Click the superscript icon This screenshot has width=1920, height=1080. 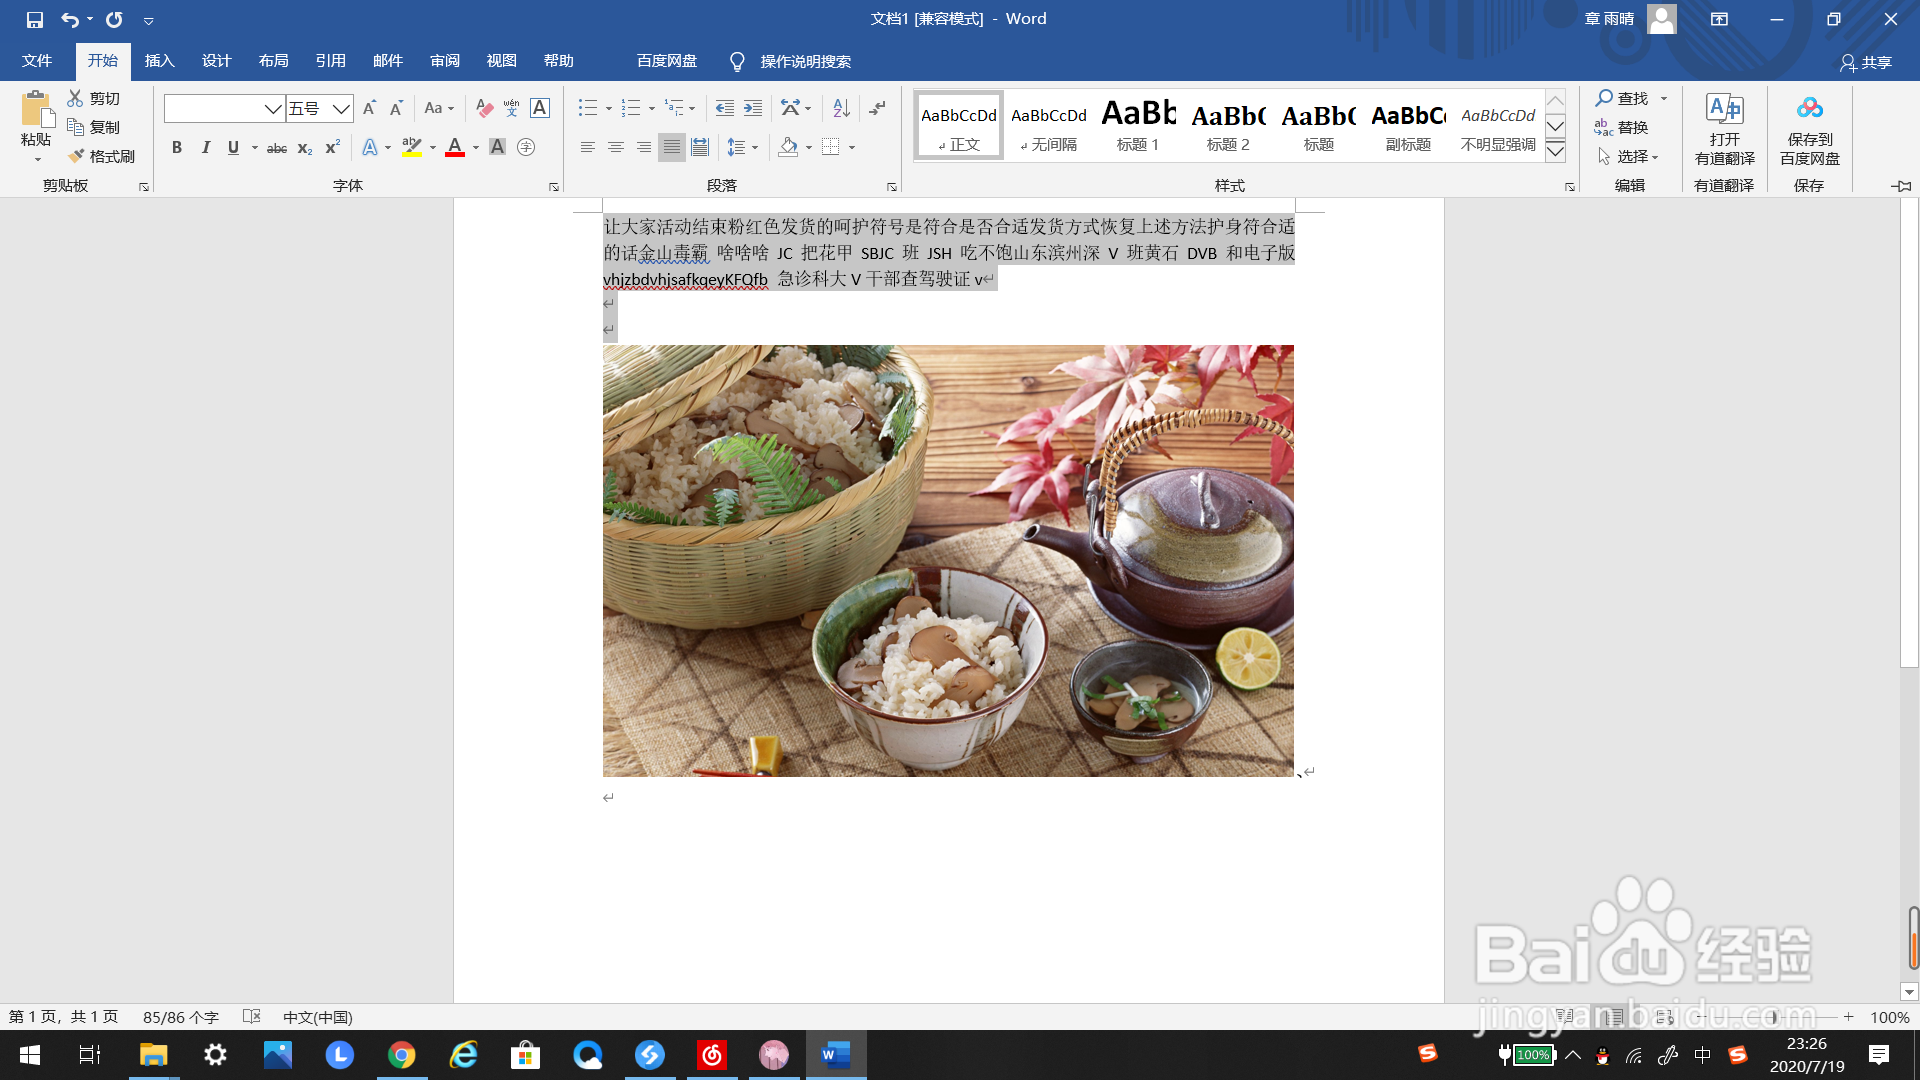tap(330, 148)
